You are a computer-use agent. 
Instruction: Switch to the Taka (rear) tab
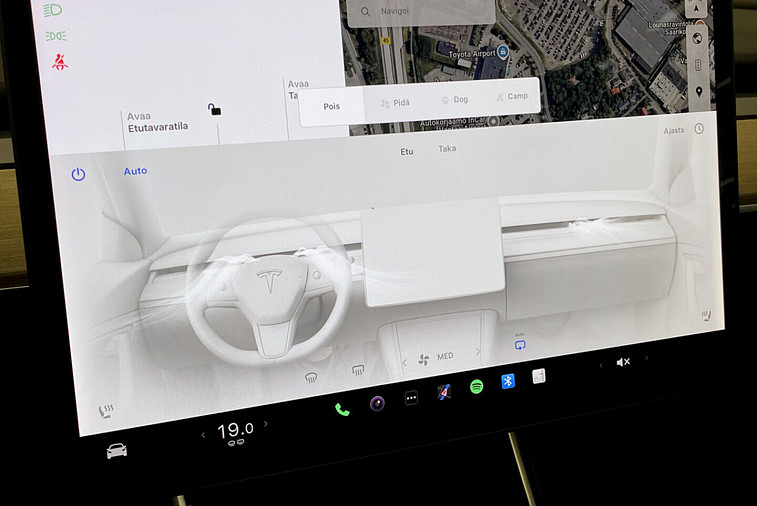coord(447,149)
